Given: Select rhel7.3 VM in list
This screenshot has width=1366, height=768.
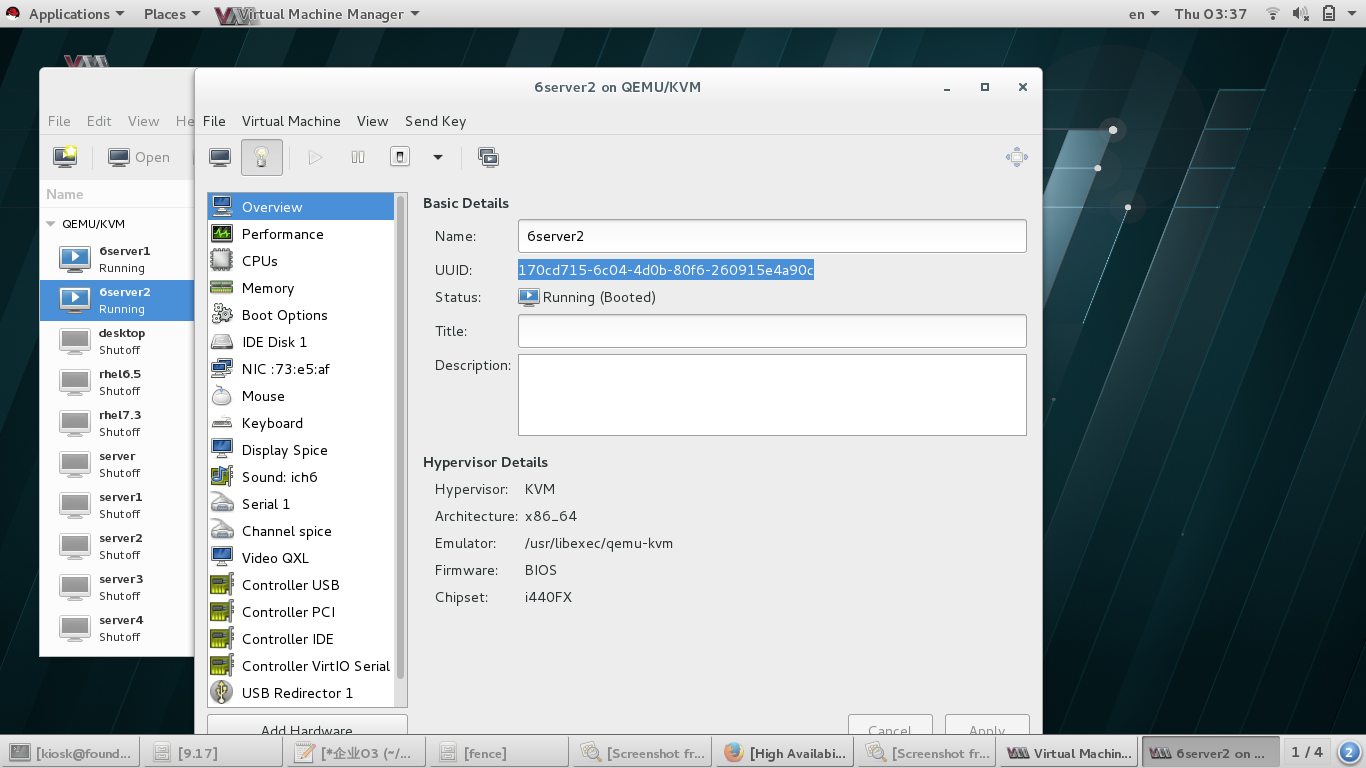Looking at the screenshot, I should (116, 423).
